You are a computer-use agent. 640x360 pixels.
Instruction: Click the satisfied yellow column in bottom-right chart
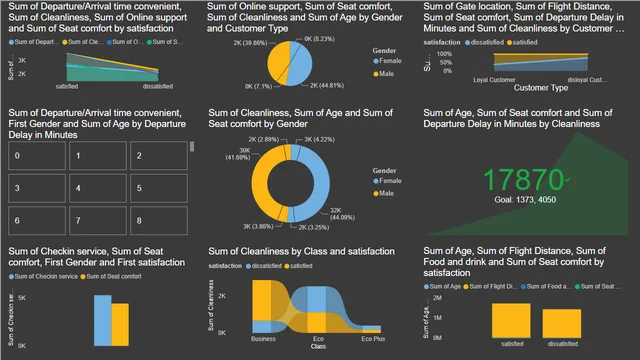click(511, 320)
